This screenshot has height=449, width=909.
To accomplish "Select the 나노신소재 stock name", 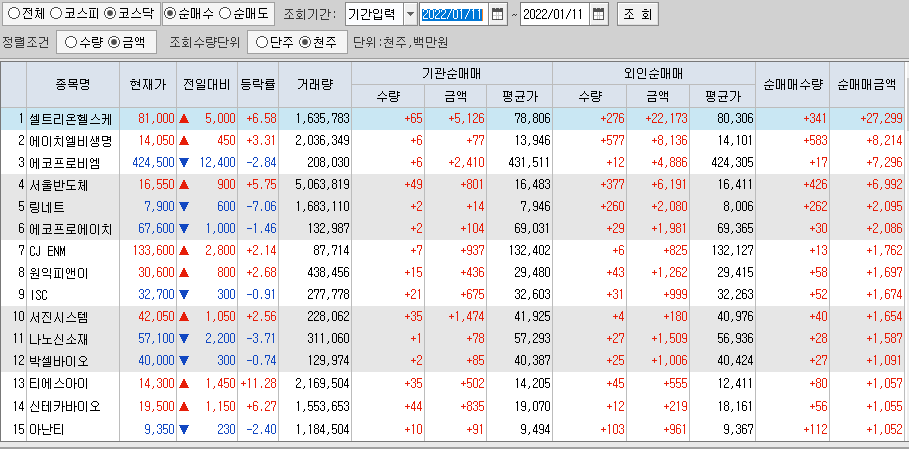I will coord(58,339).
